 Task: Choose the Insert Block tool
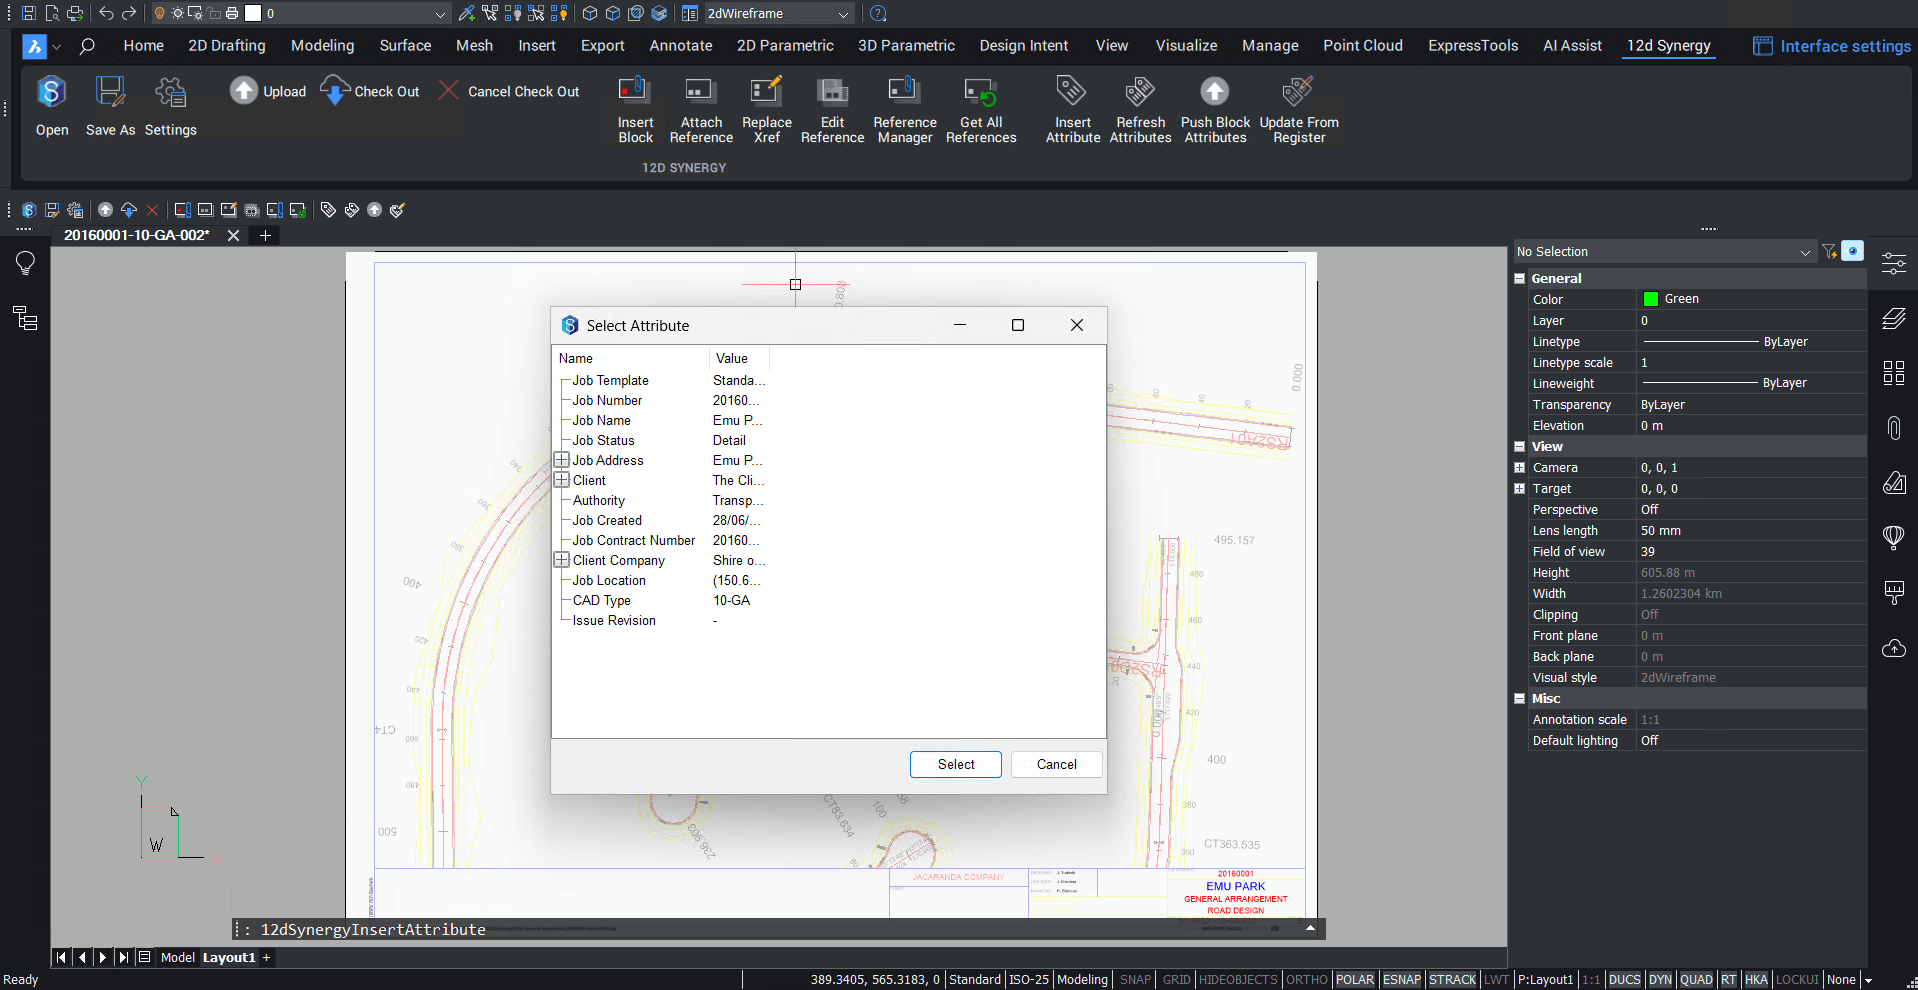(635, 110)
